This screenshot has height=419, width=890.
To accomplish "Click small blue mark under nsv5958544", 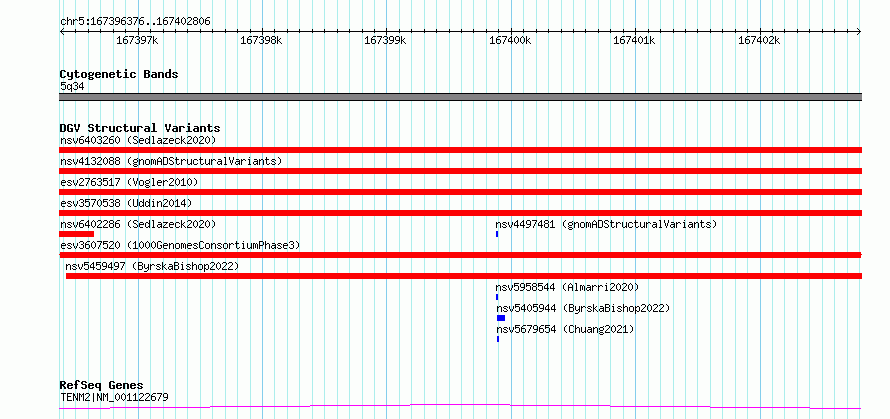I will [x=497, y=297].
